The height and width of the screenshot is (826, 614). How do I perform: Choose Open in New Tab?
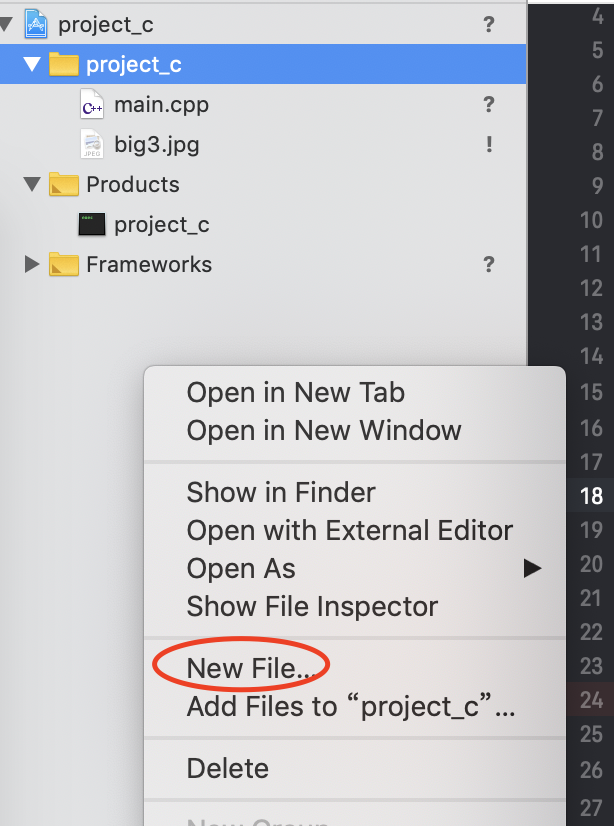[x=295, y=393]
